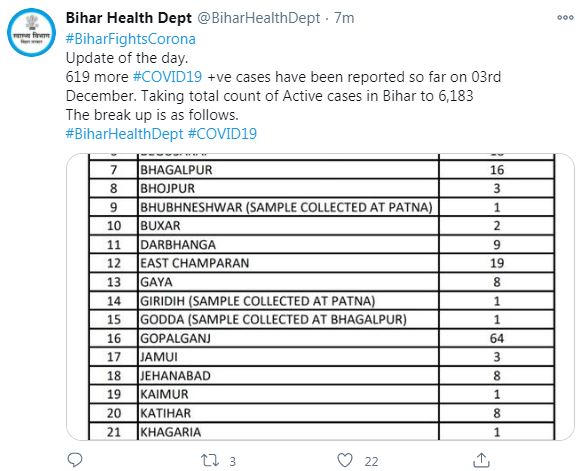This screenshot has height=471, width=578.
Task: Click the Bihar Health Dept profile avatar
Action: [31, 32]
